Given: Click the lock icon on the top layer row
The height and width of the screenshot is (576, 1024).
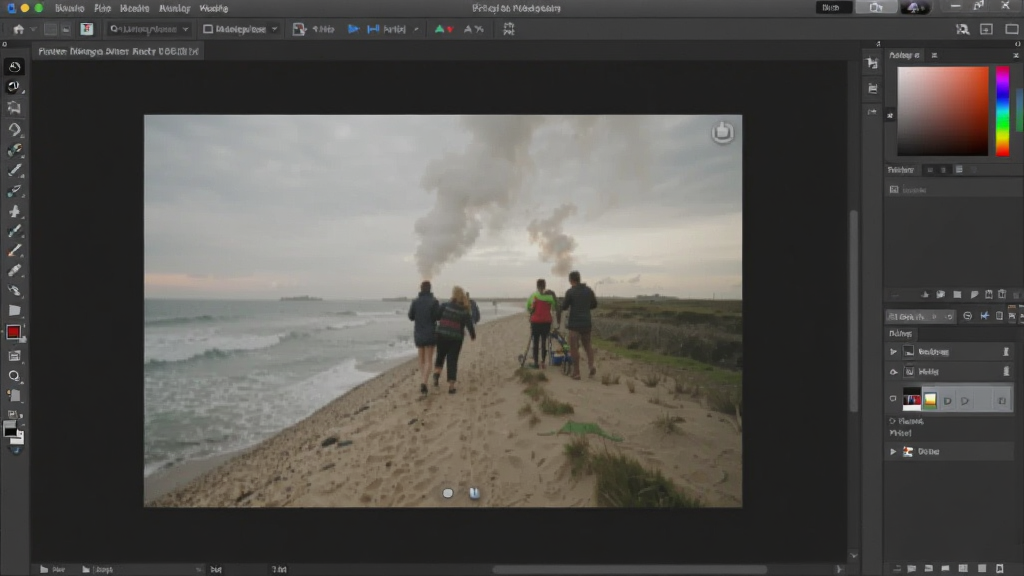Looking at the screenshot, I should pos(1006,351).
